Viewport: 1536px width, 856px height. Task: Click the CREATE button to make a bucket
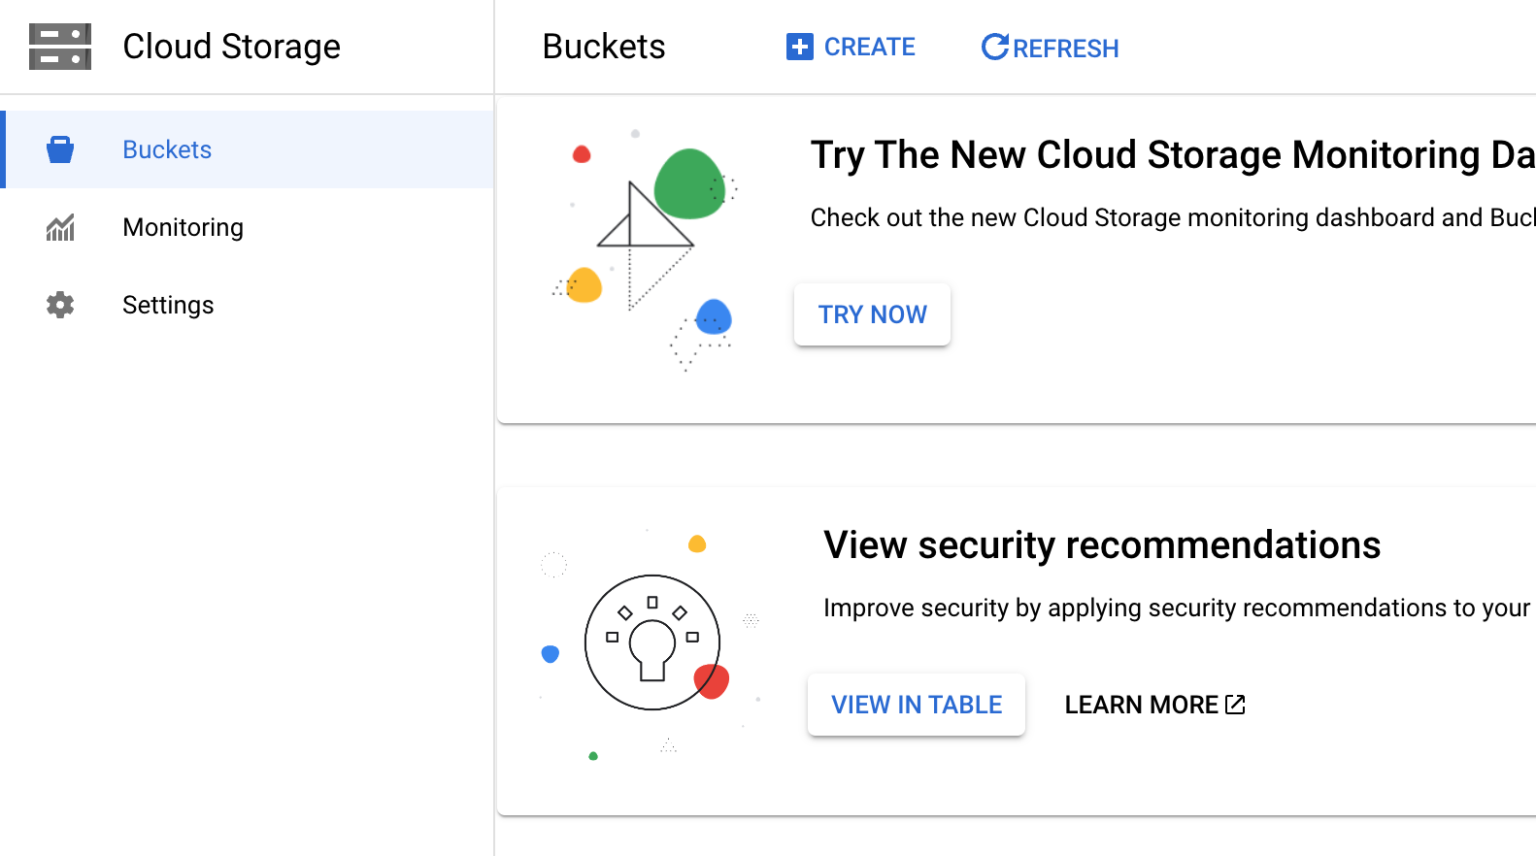tap(850, 46)
